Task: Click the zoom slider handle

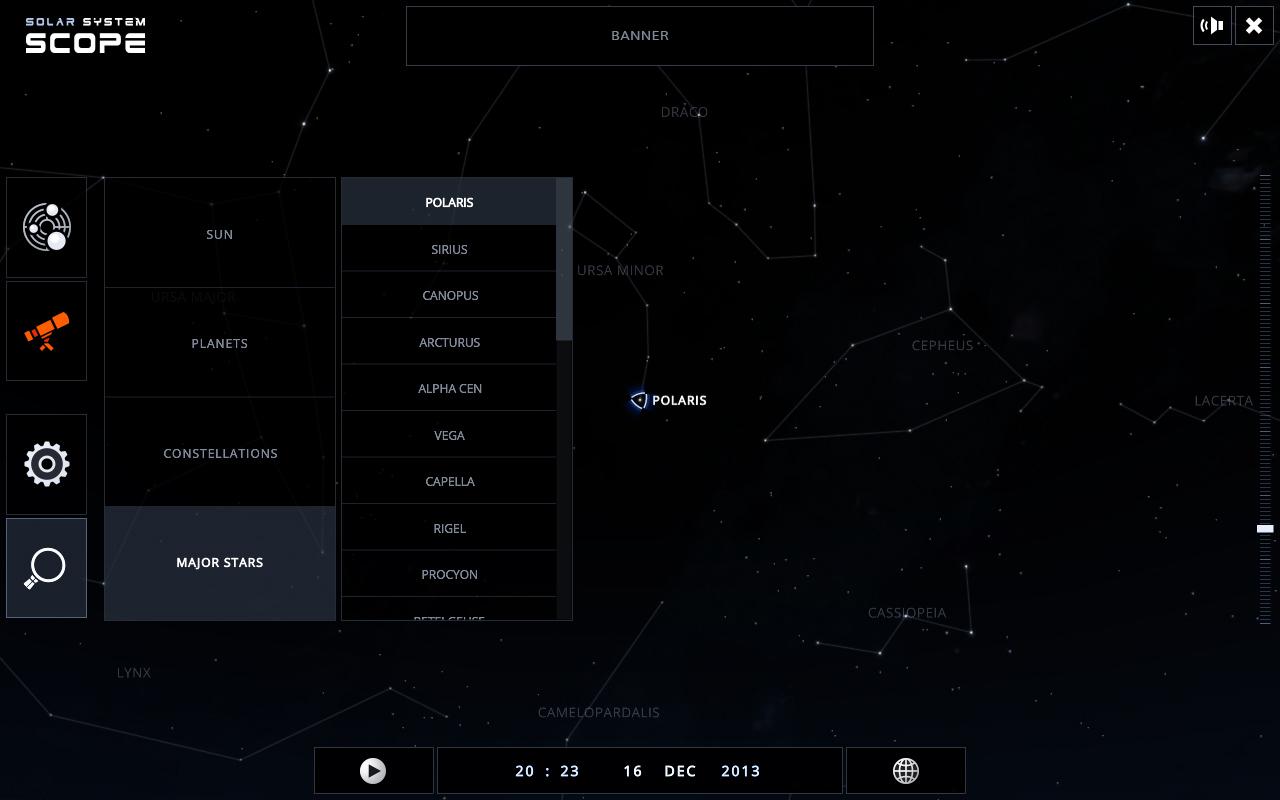Action: pyautogui.click(x=1265, y=528)
